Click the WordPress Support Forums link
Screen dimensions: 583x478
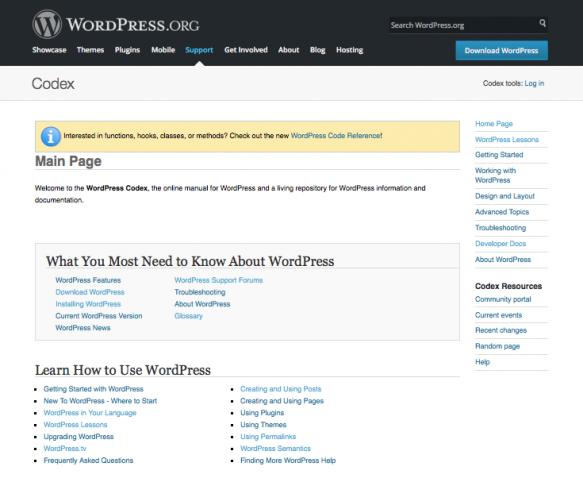point(219,280)
